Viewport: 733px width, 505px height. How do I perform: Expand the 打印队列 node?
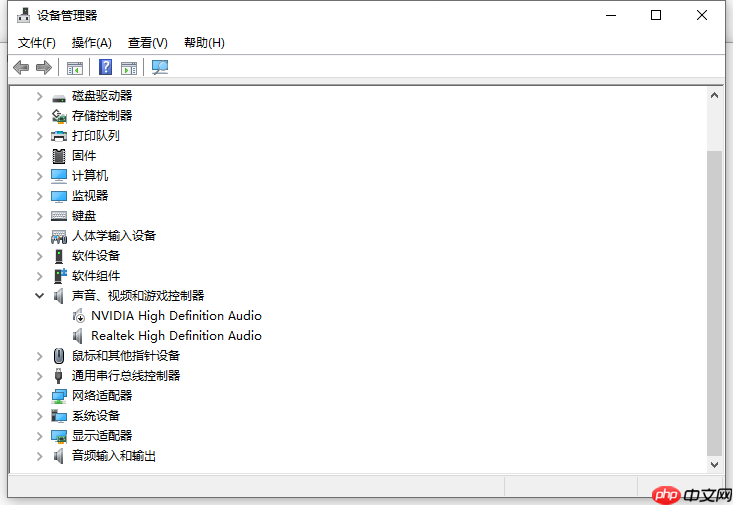[x=40, y=137]
